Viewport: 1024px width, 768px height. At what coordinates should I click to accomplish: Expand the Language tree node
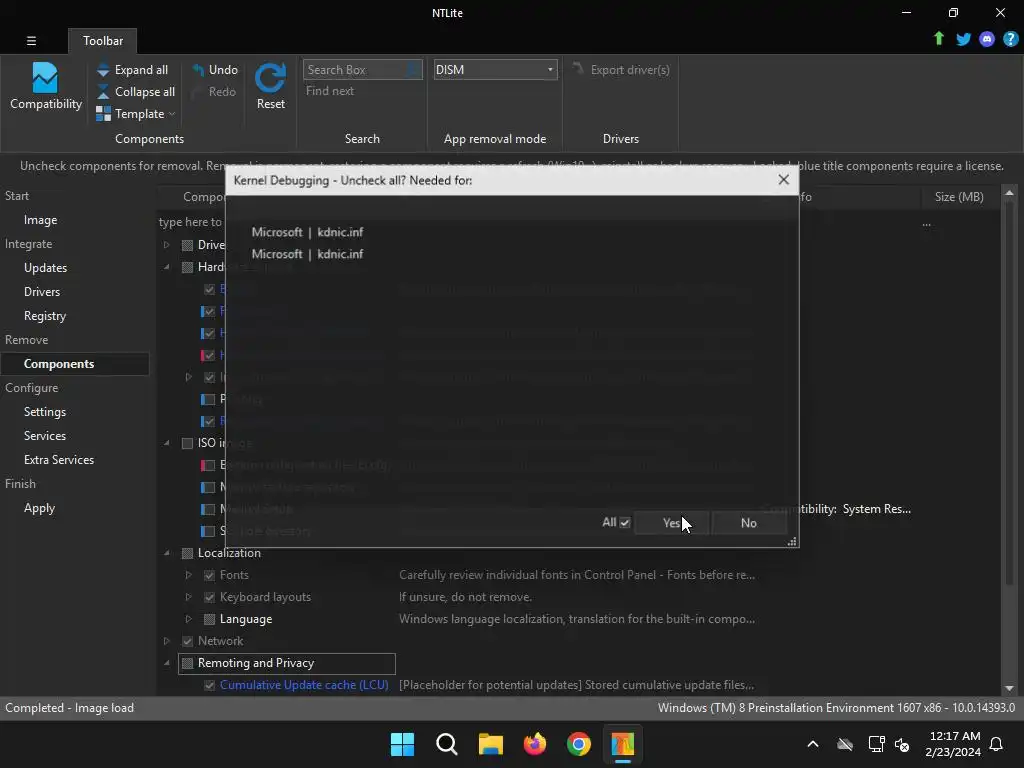[188, 619]
